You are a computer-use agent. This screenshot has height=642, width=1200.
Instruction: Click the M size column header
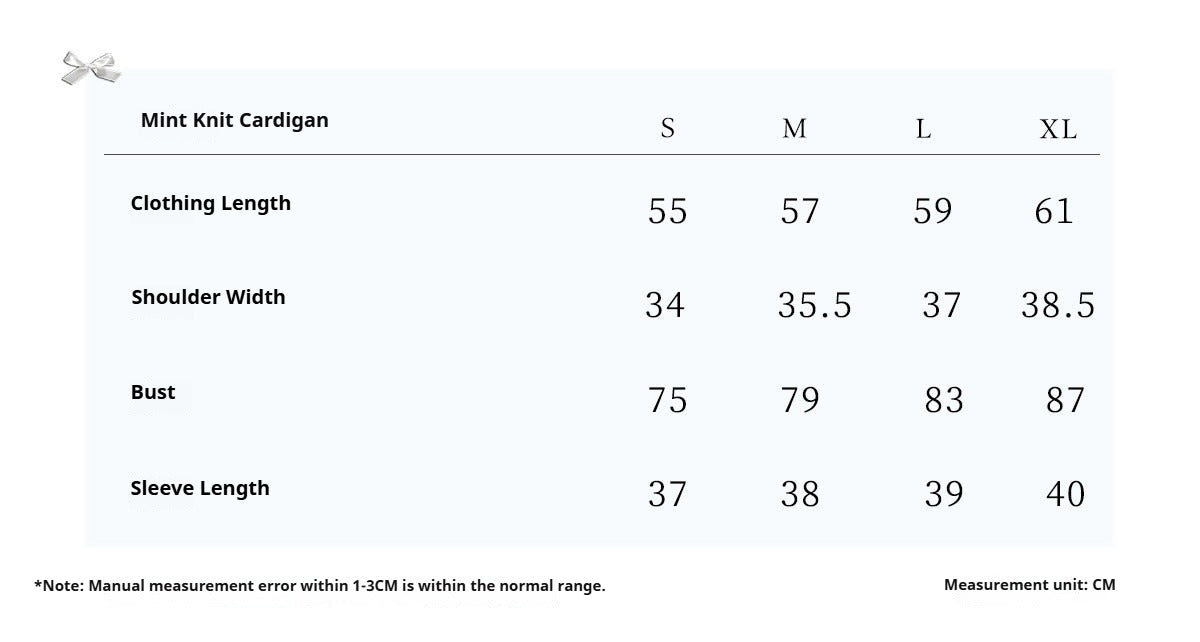click(x=794, y=129)
